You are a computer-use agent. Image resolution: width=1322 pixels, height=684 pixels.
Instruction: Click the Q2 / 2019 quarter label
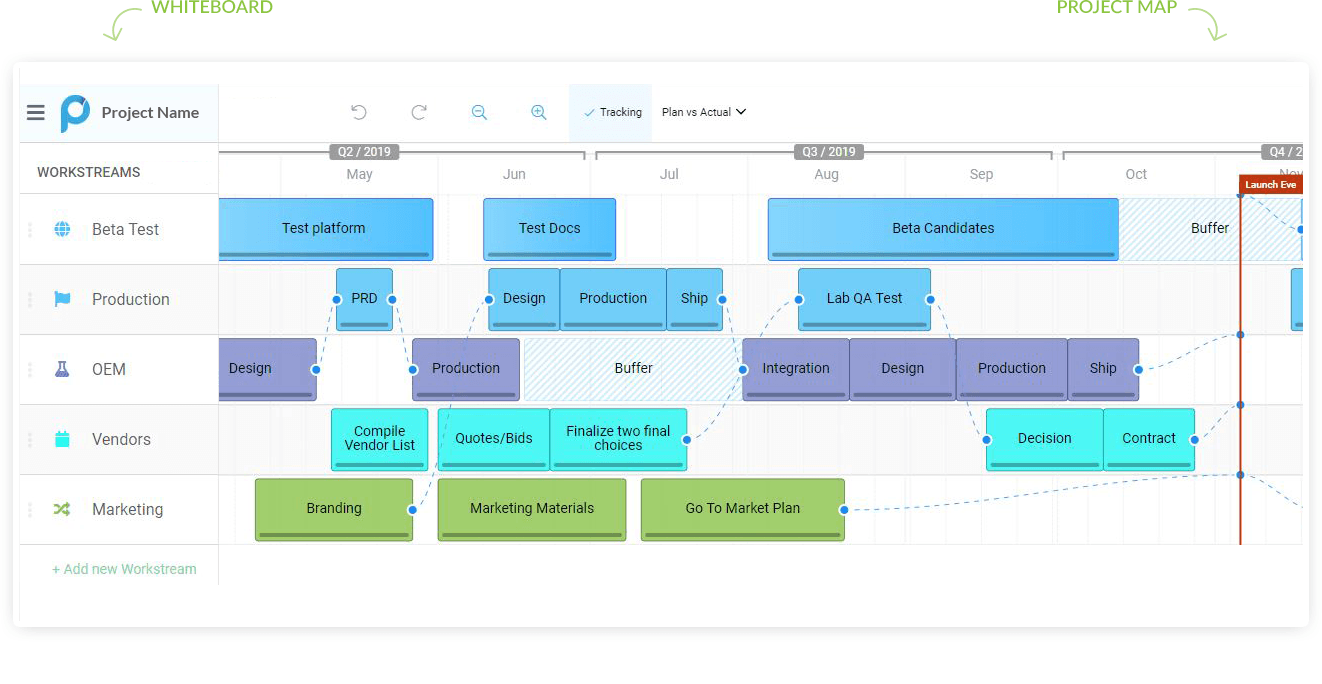pos(364,152)
